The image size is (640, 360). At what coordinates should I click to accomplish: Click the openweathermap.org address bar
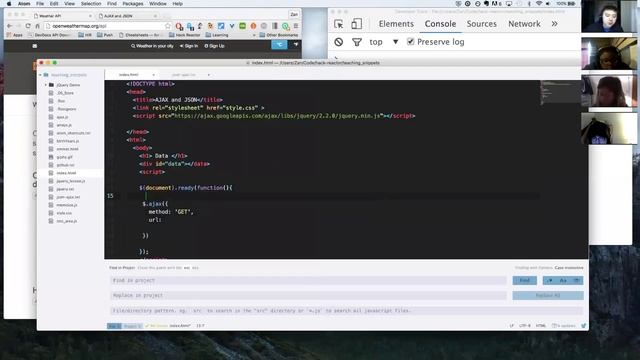click(x=107, y=26)
